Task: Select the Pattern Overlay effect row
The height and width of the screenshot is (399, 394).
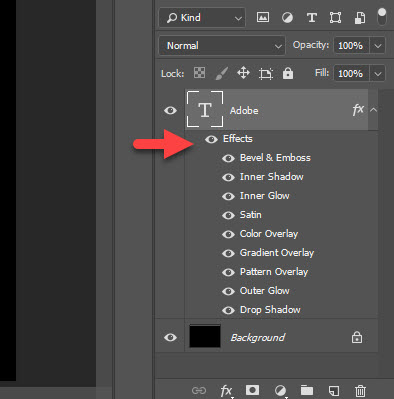Action: 274,272
